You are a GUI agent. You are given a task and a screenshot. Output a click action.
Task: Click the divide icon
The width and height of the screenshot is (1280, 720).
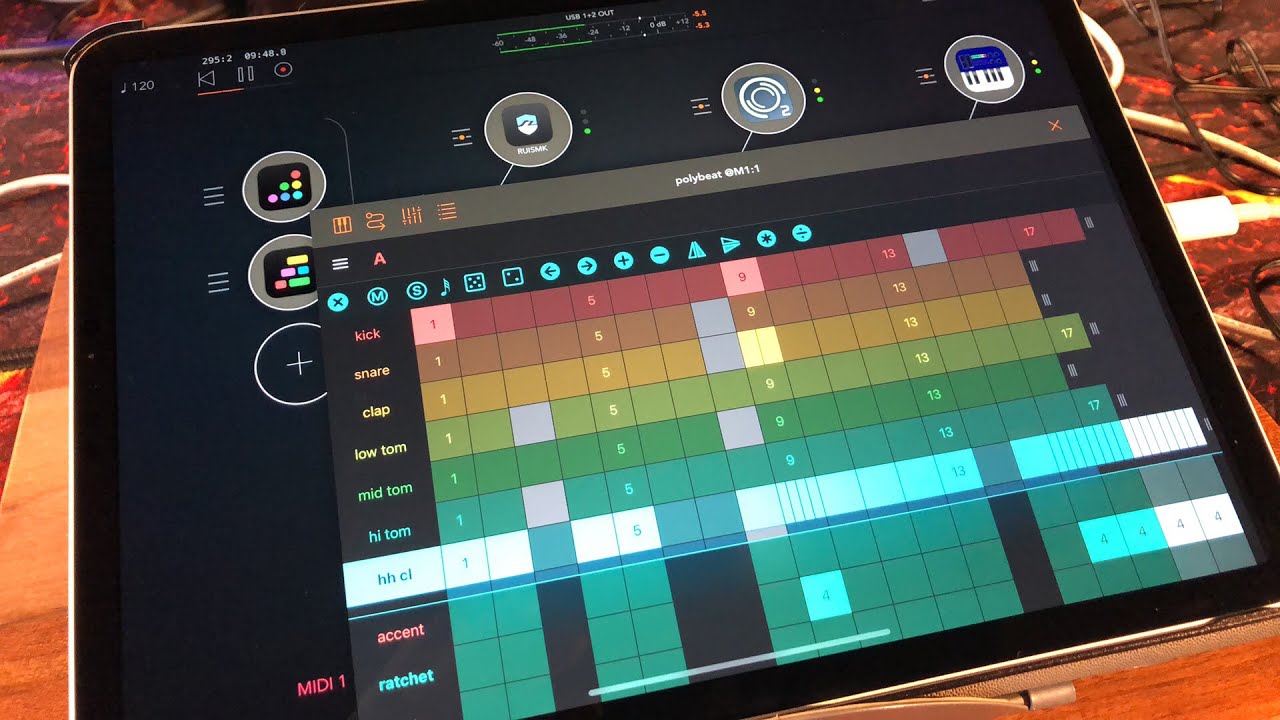801,234
